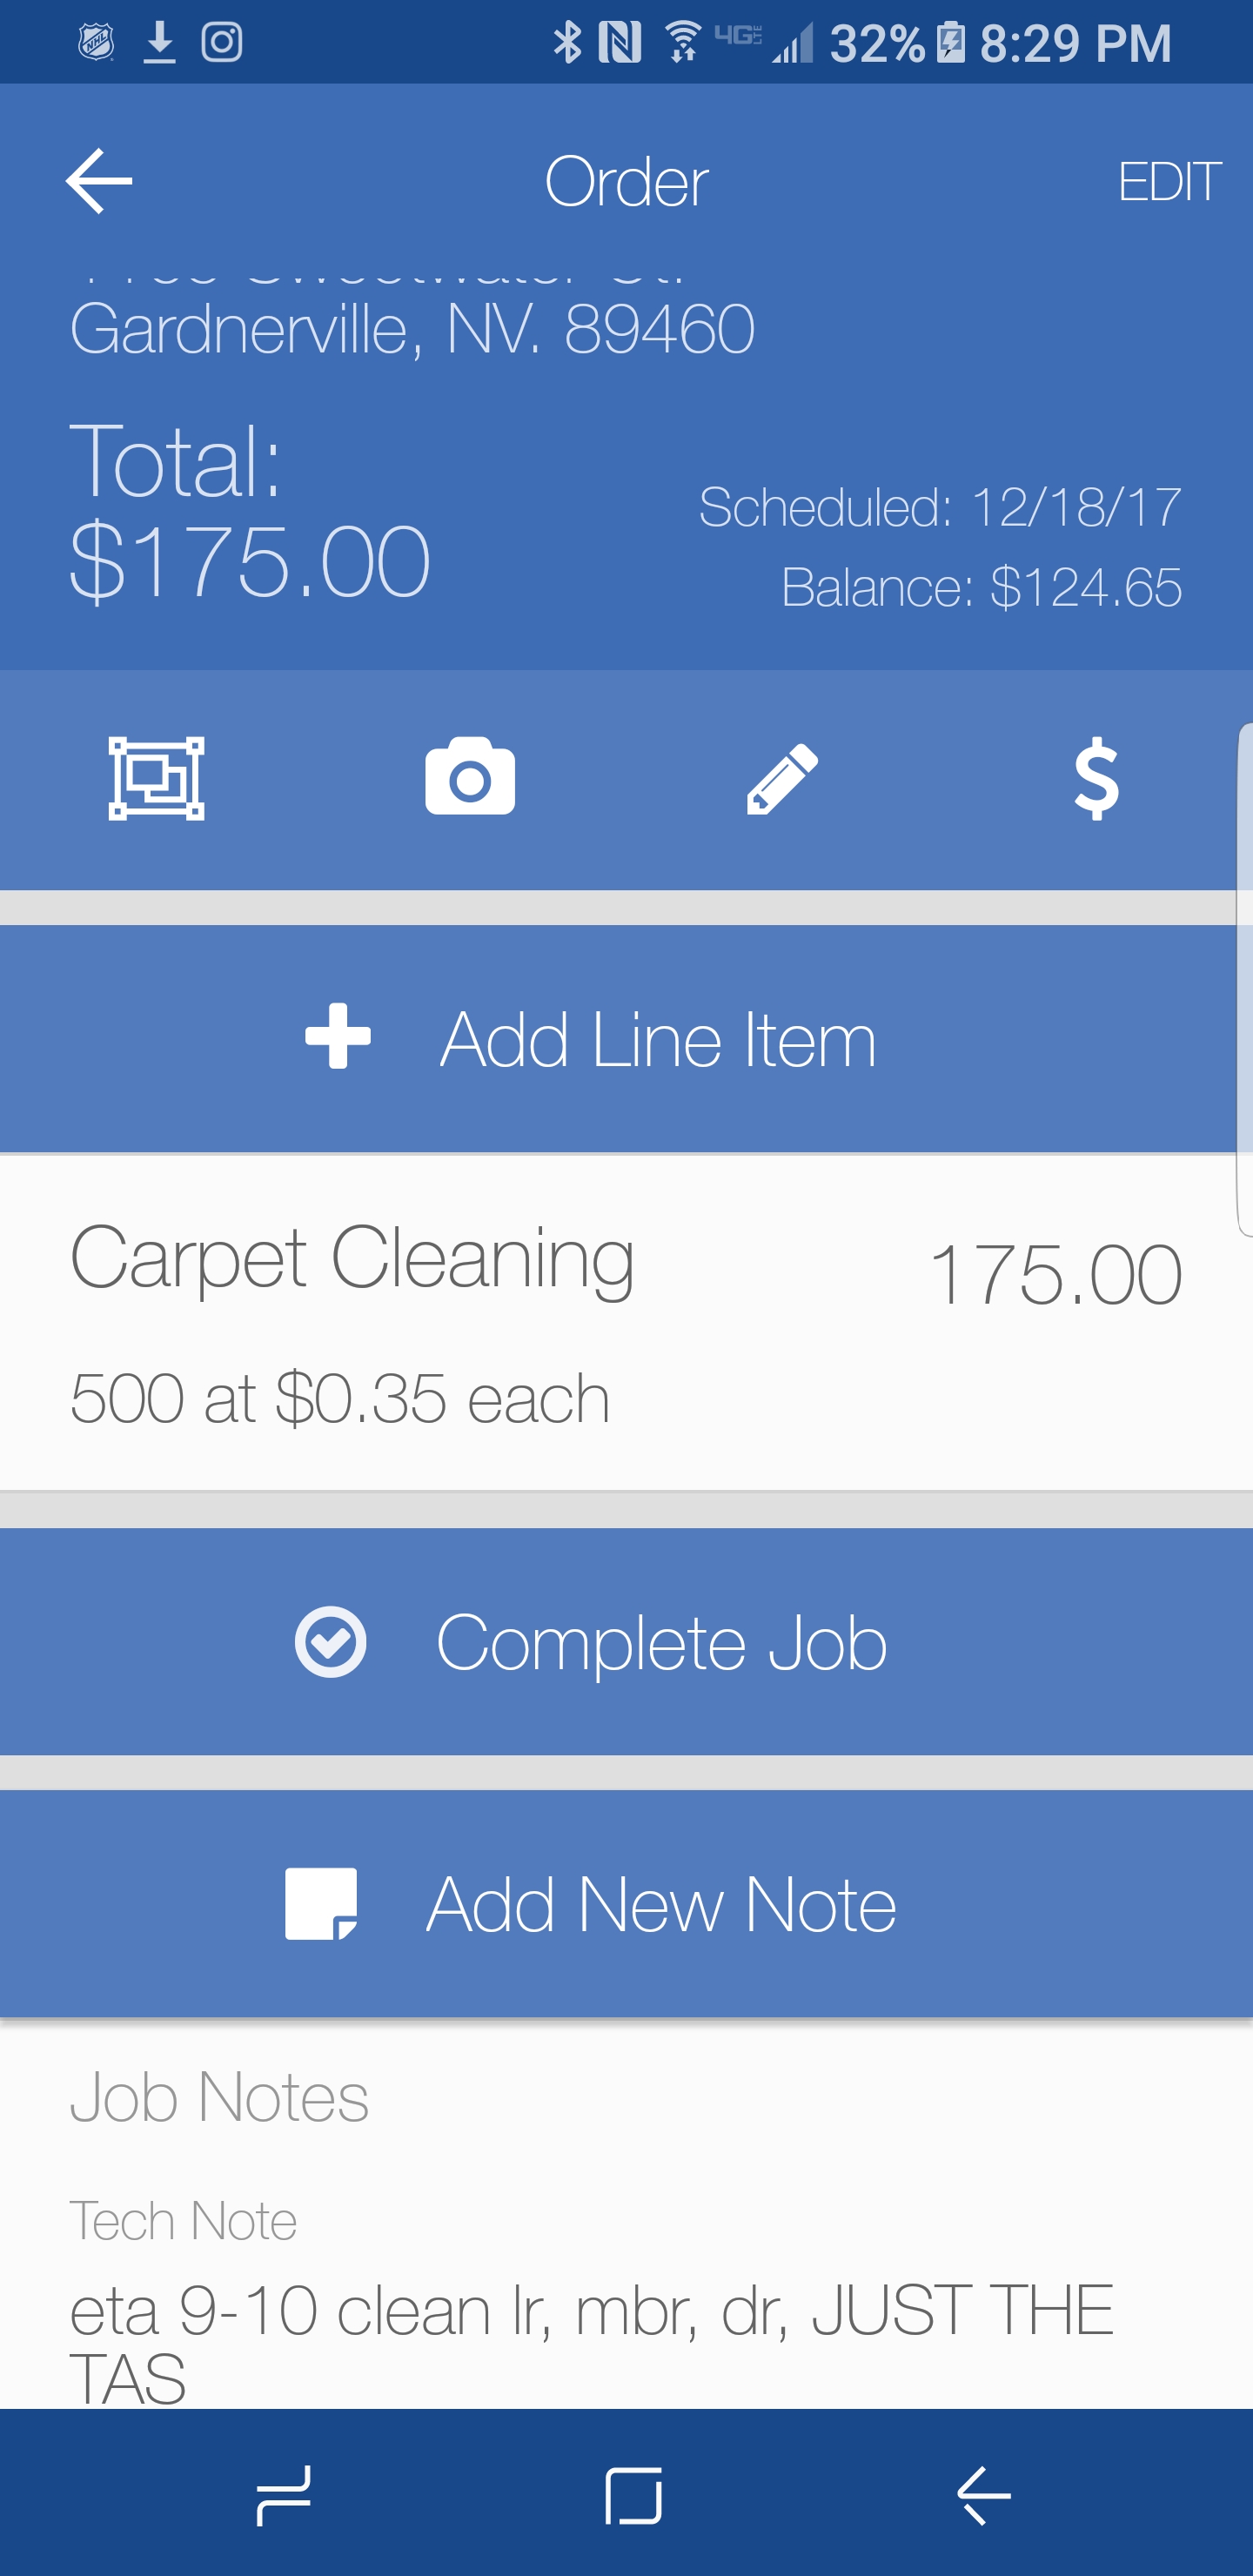The width and height of the screenshot is (1253, 2576).
Task: Tap the dollar sign payment icon
Action: (1096, 778)
